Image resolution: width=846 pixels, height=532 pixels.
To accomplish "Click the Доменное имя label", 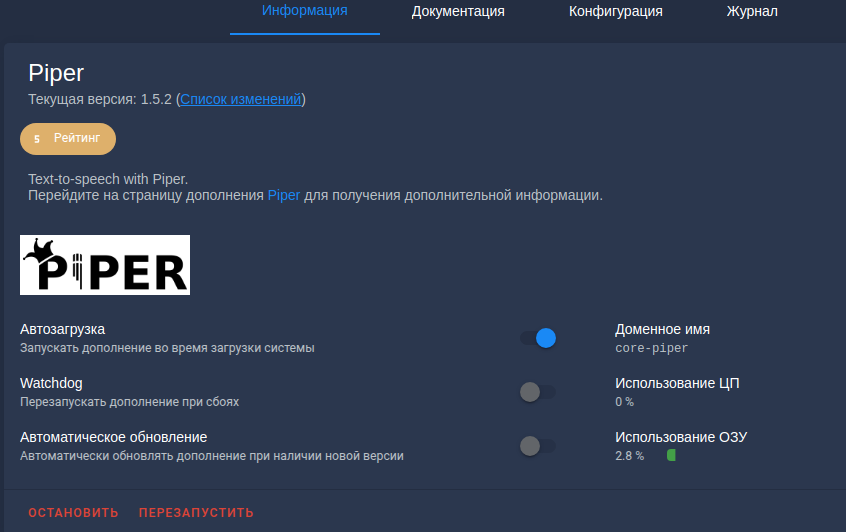I will (663, 329).
